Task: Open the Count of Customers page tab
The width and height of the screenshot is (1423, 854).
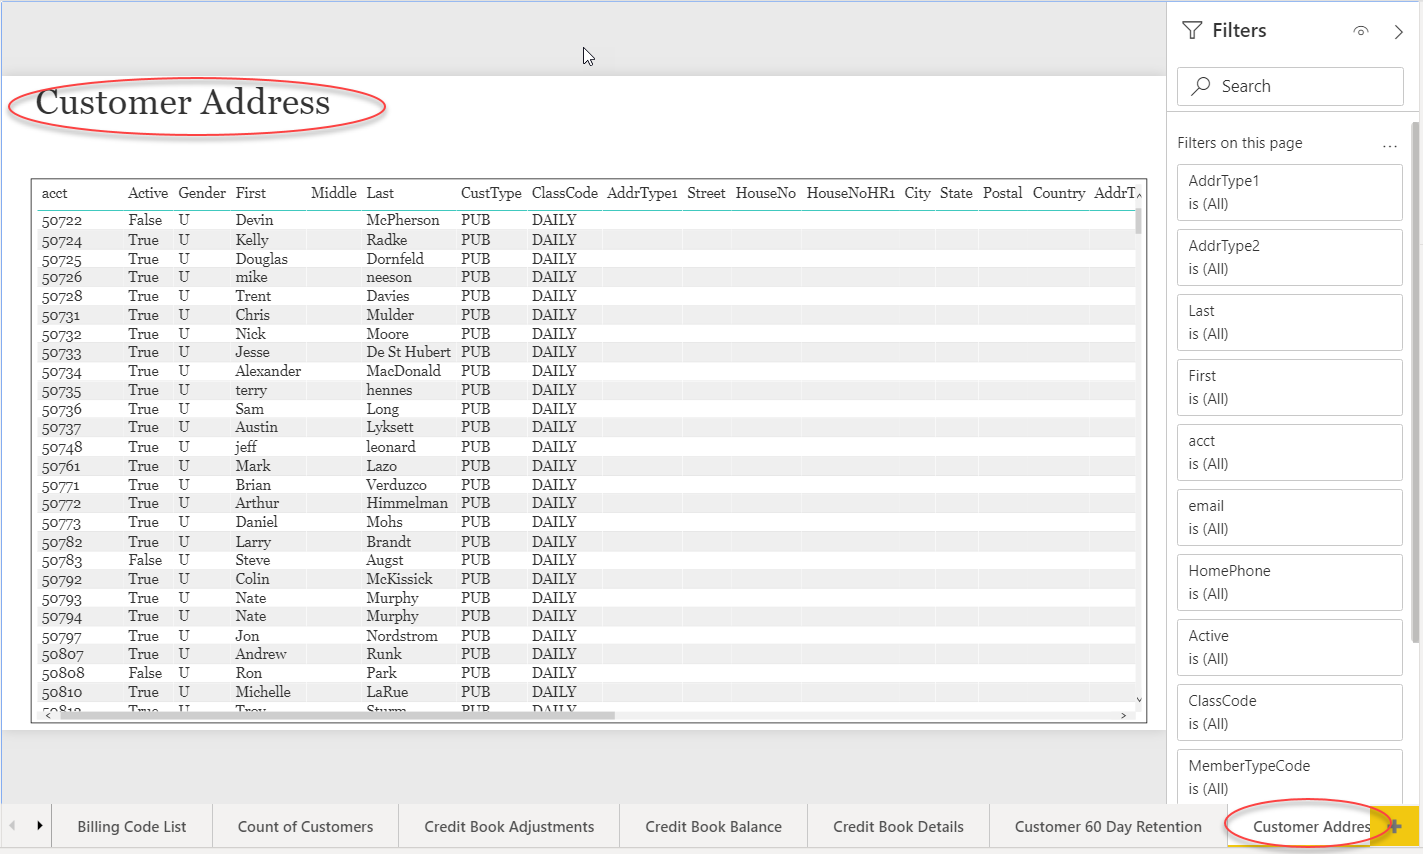Action: 305,827
